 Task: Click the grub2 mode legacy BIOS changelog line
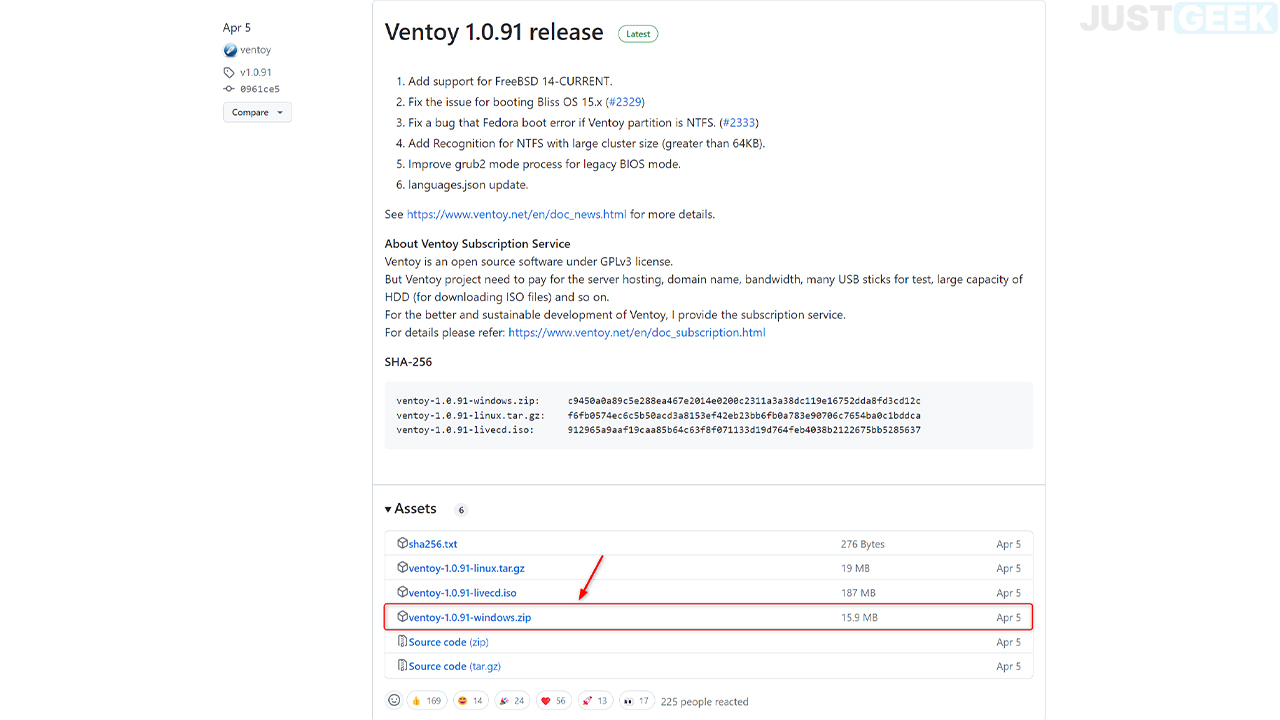(x=544, y=164)
